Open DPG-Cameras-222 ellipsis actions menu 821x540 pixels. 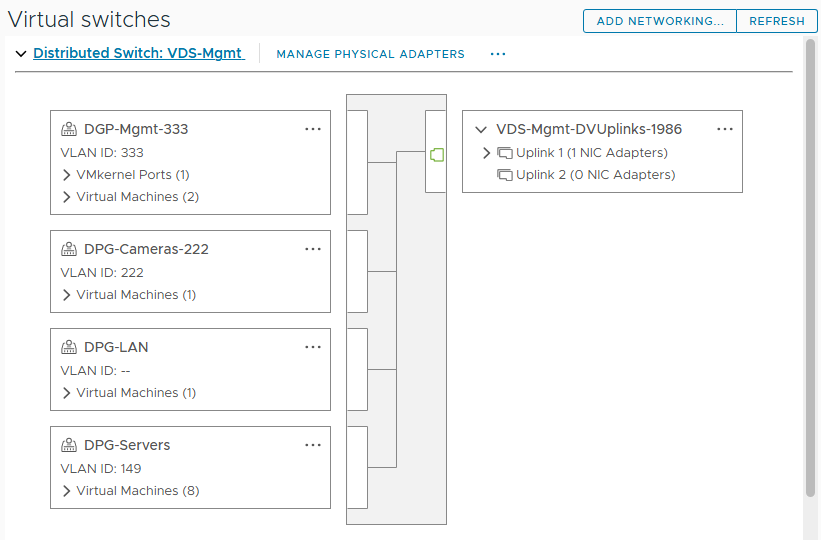[x=313, y=249]
